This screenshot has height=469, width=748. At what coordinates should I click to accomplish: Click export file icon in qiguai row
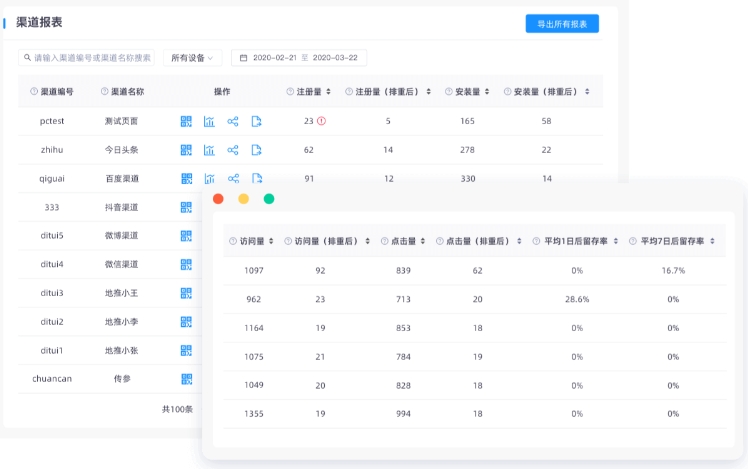[257, 178]
